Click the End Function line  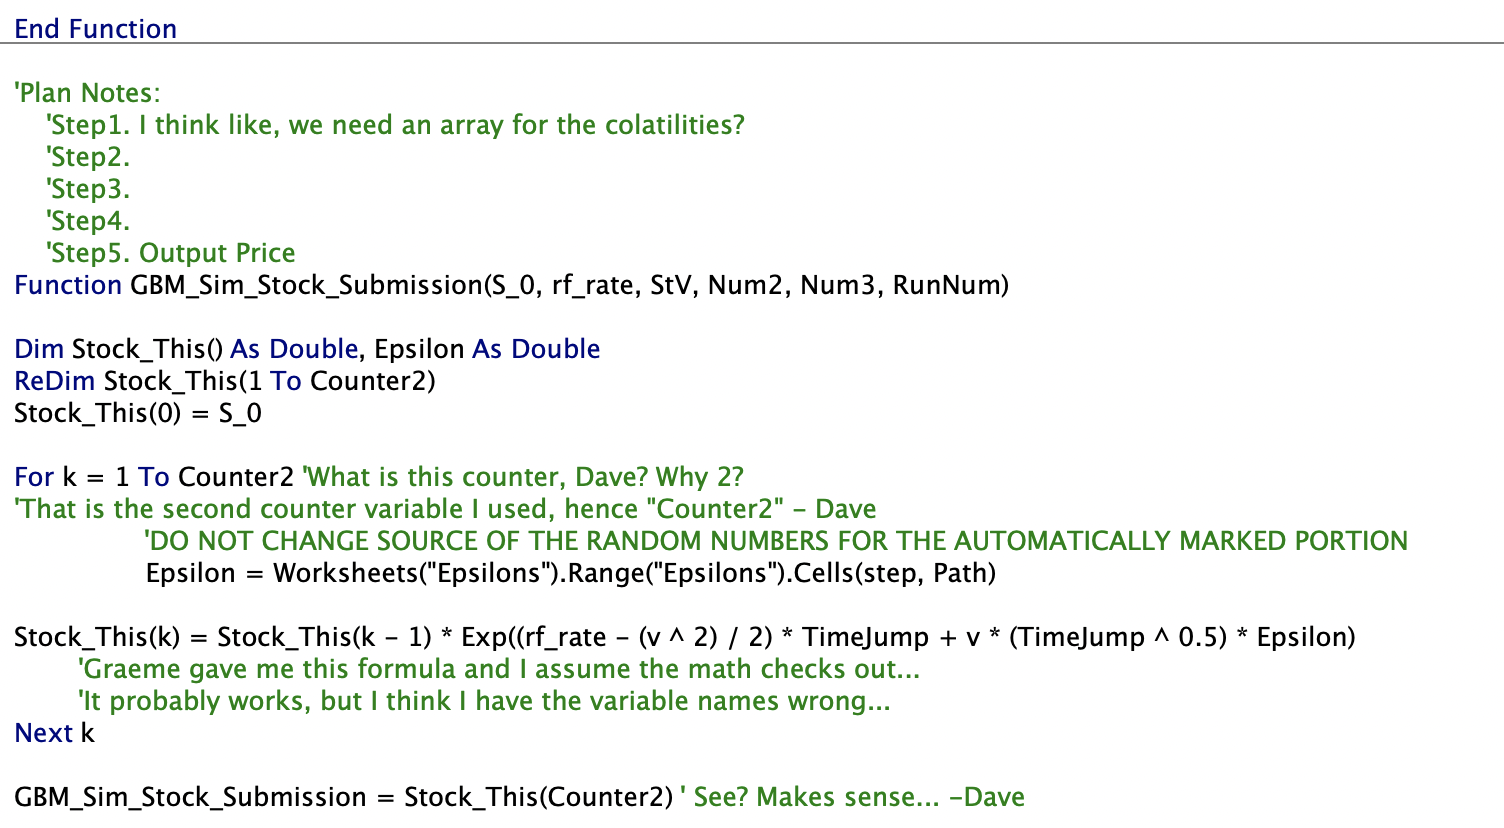[95, 28]
